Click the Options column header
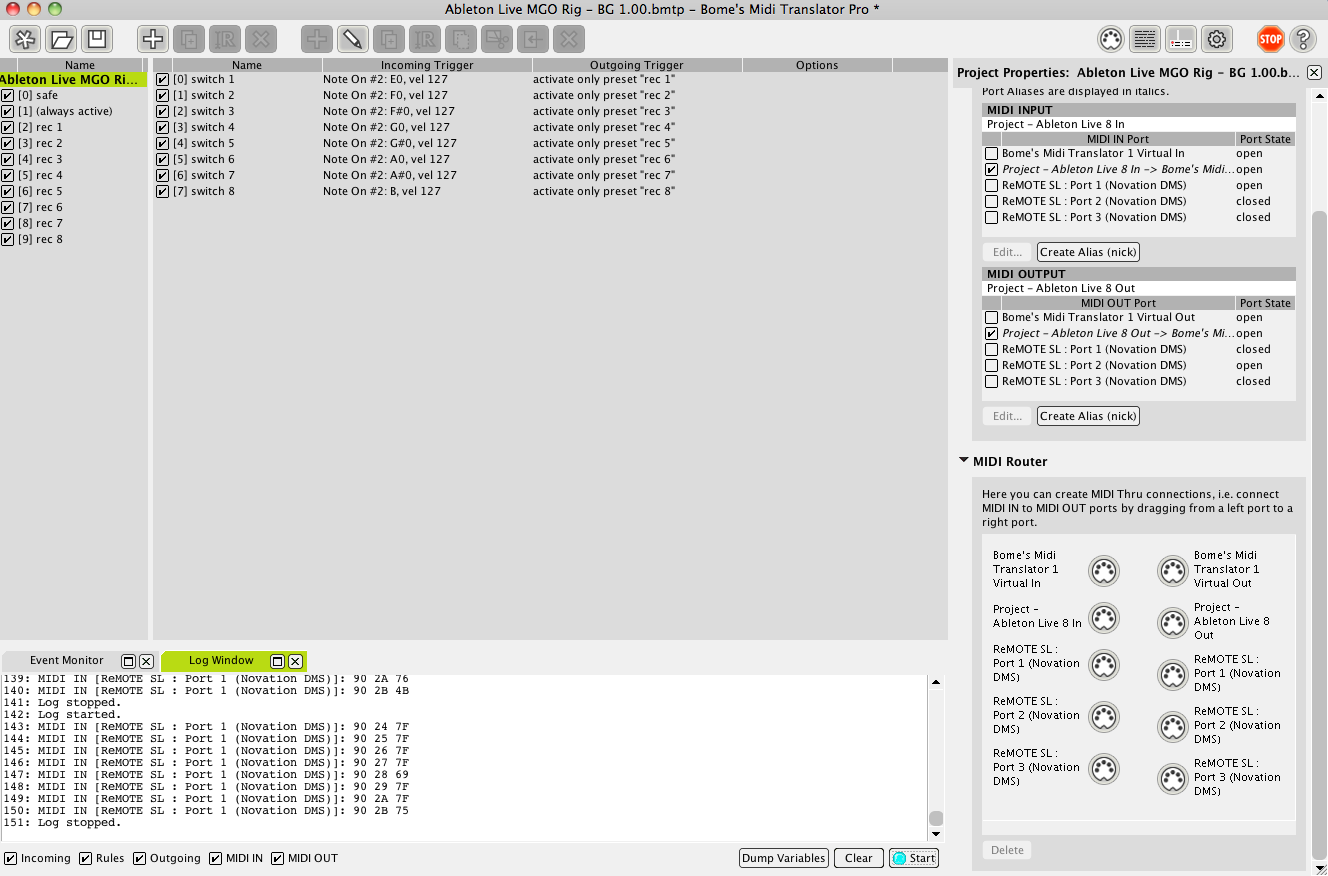The height and width of the screenshot is (876, 1328). [817, 65]
